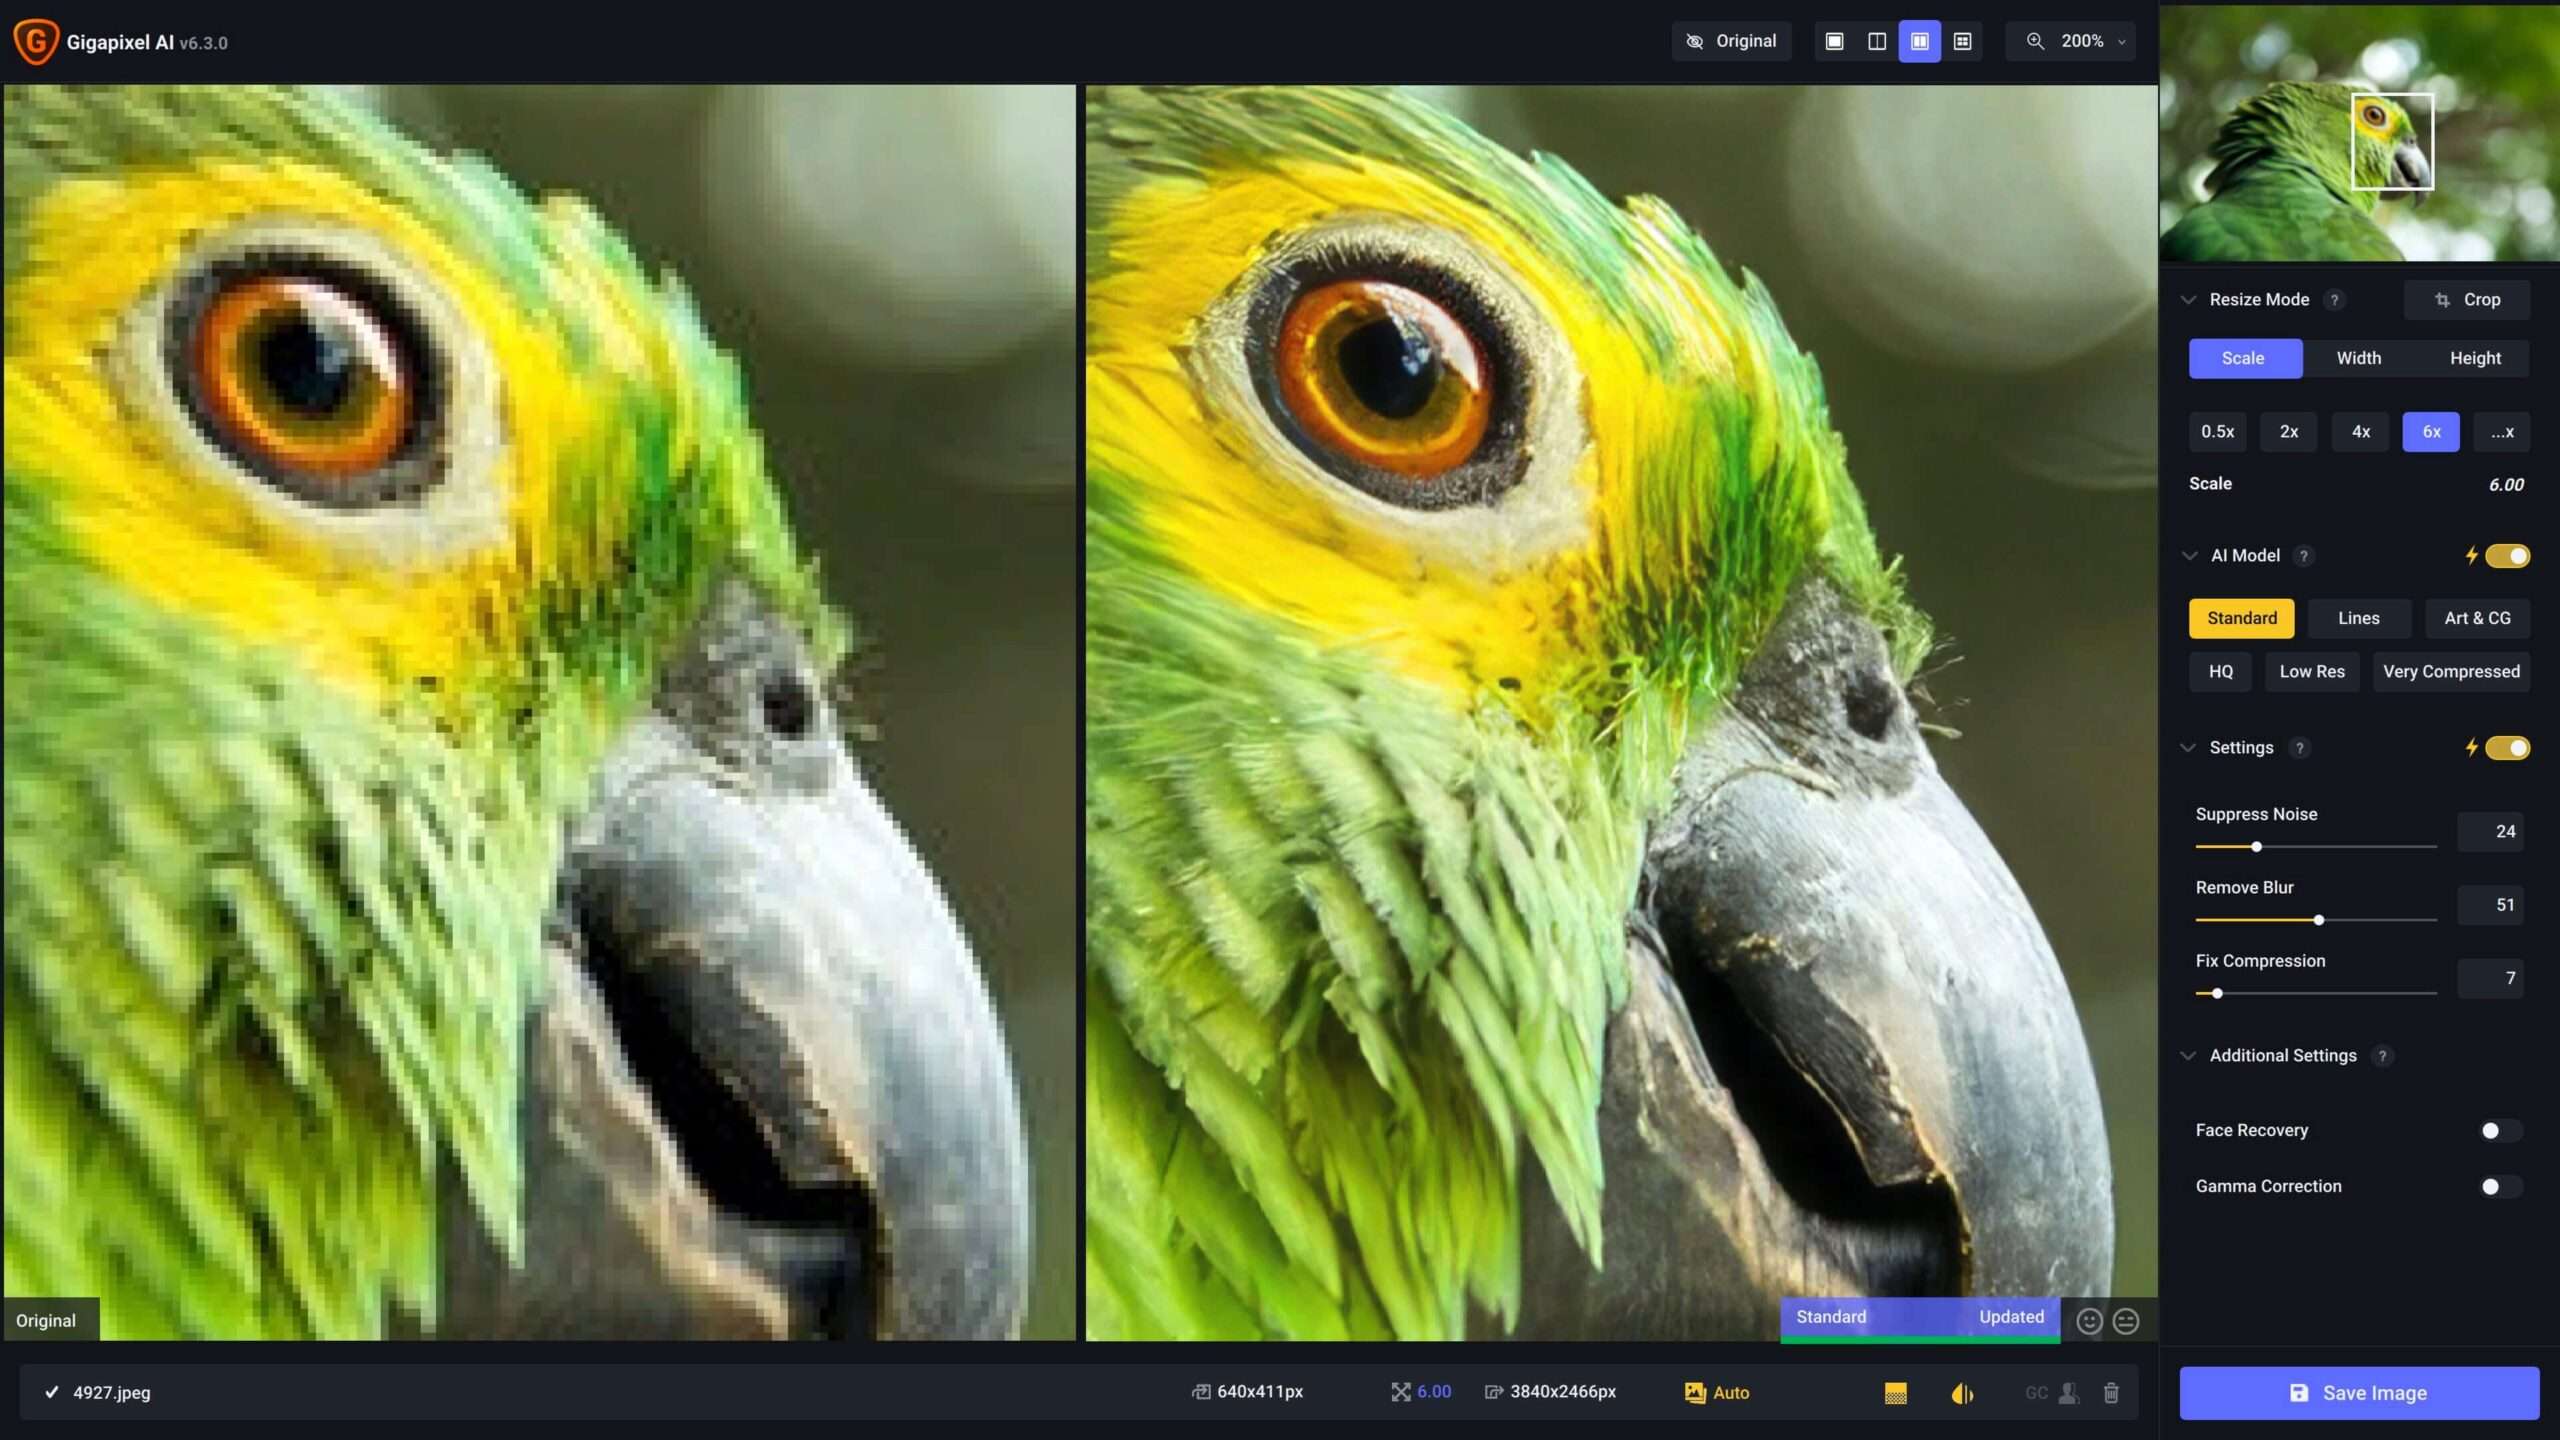Drag the Remove Blur slider

point(2317,920)
